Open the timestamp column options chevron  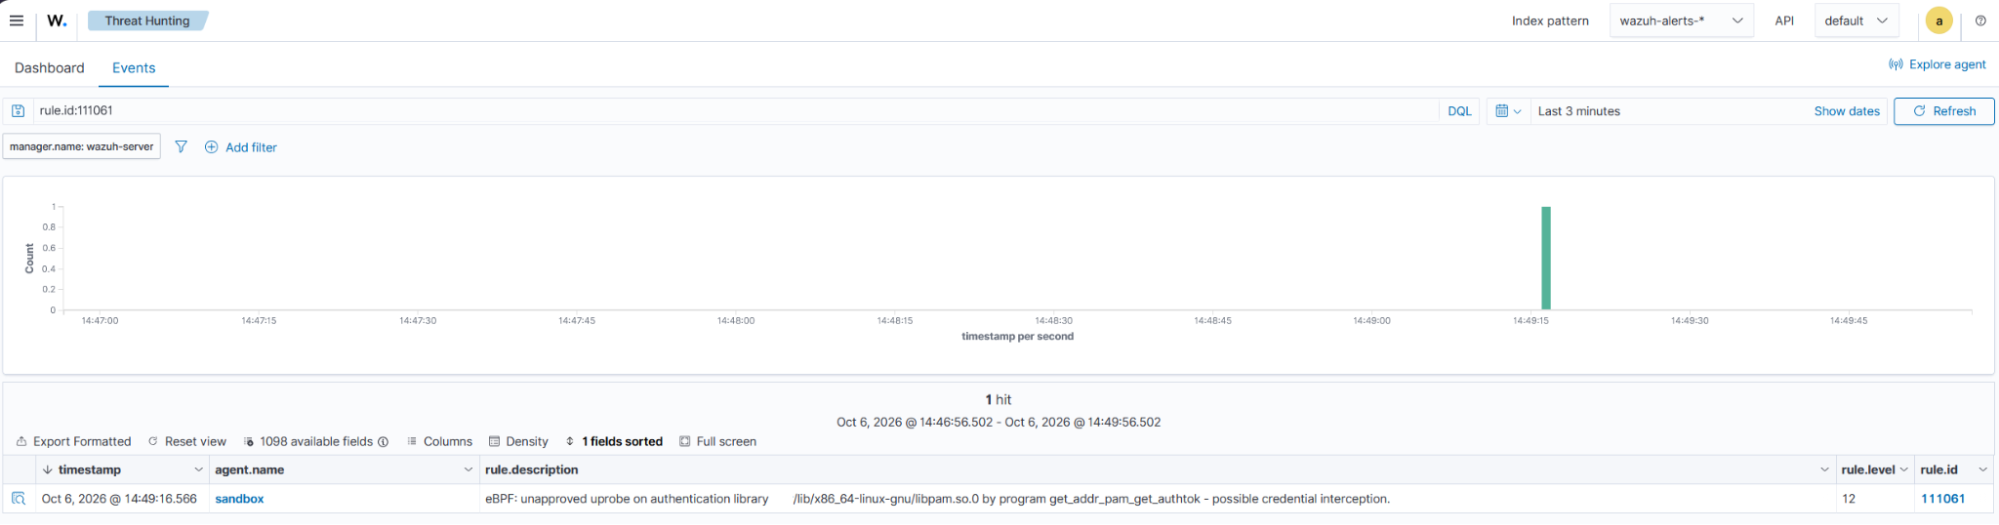tap(198, 470)
